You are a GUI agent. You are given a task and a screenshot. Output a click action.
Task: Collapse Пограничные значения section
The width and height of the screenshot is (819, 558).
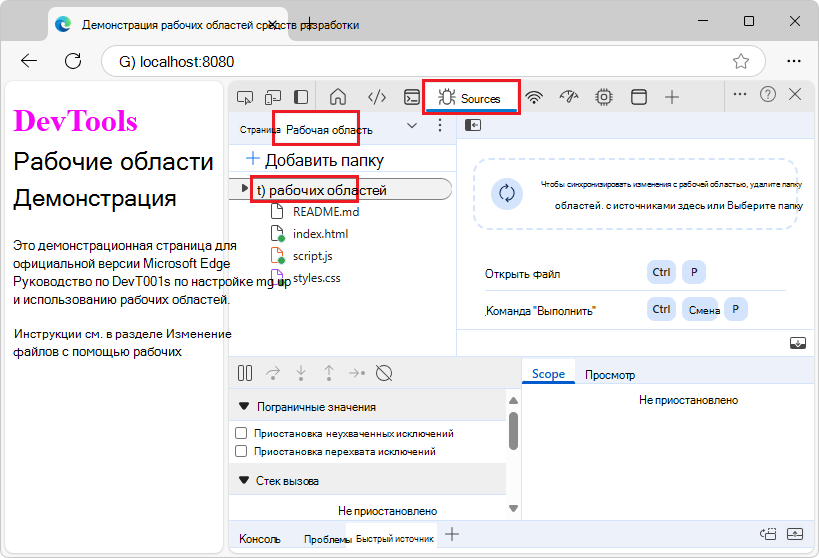point(244,406)
